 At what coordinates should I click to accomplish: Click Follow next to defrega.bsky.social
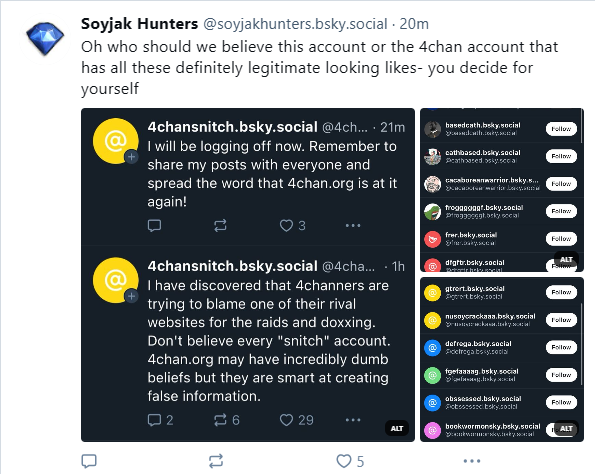pos(561,347)
